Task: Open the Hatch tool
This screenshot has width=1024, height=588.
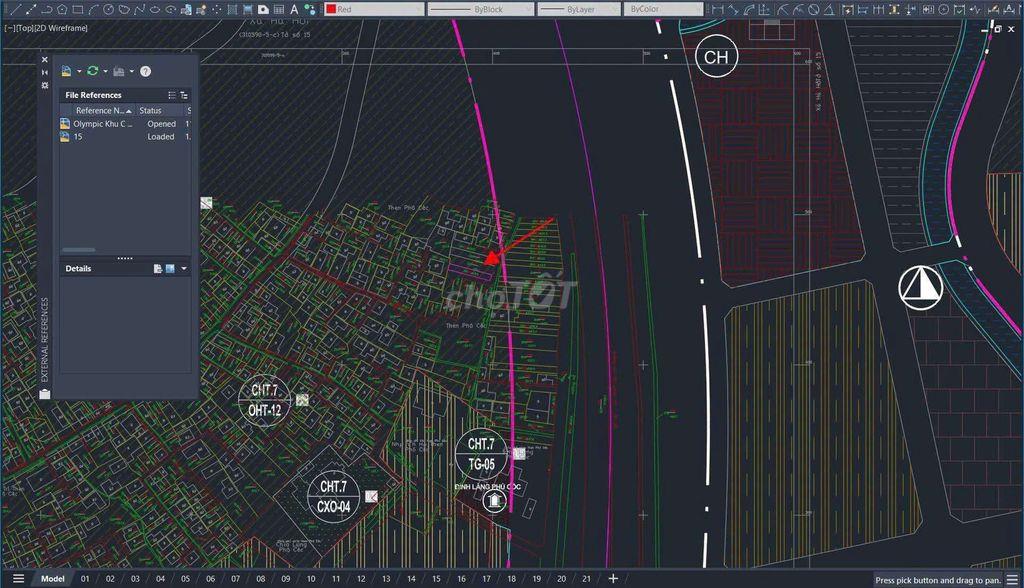Action: 232,9
